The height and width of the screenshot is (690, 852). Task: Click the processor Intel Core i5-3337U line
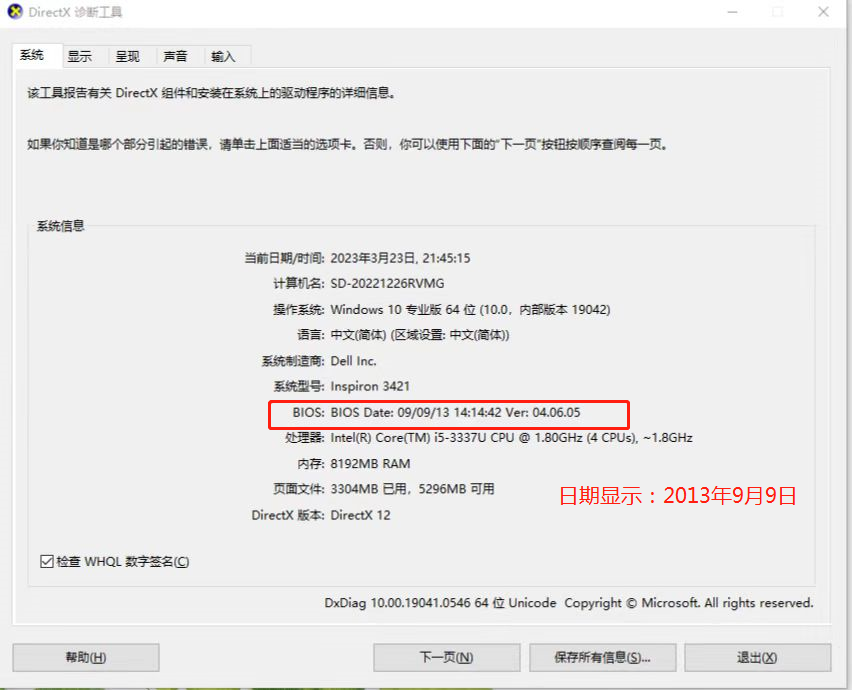(511, 438)
